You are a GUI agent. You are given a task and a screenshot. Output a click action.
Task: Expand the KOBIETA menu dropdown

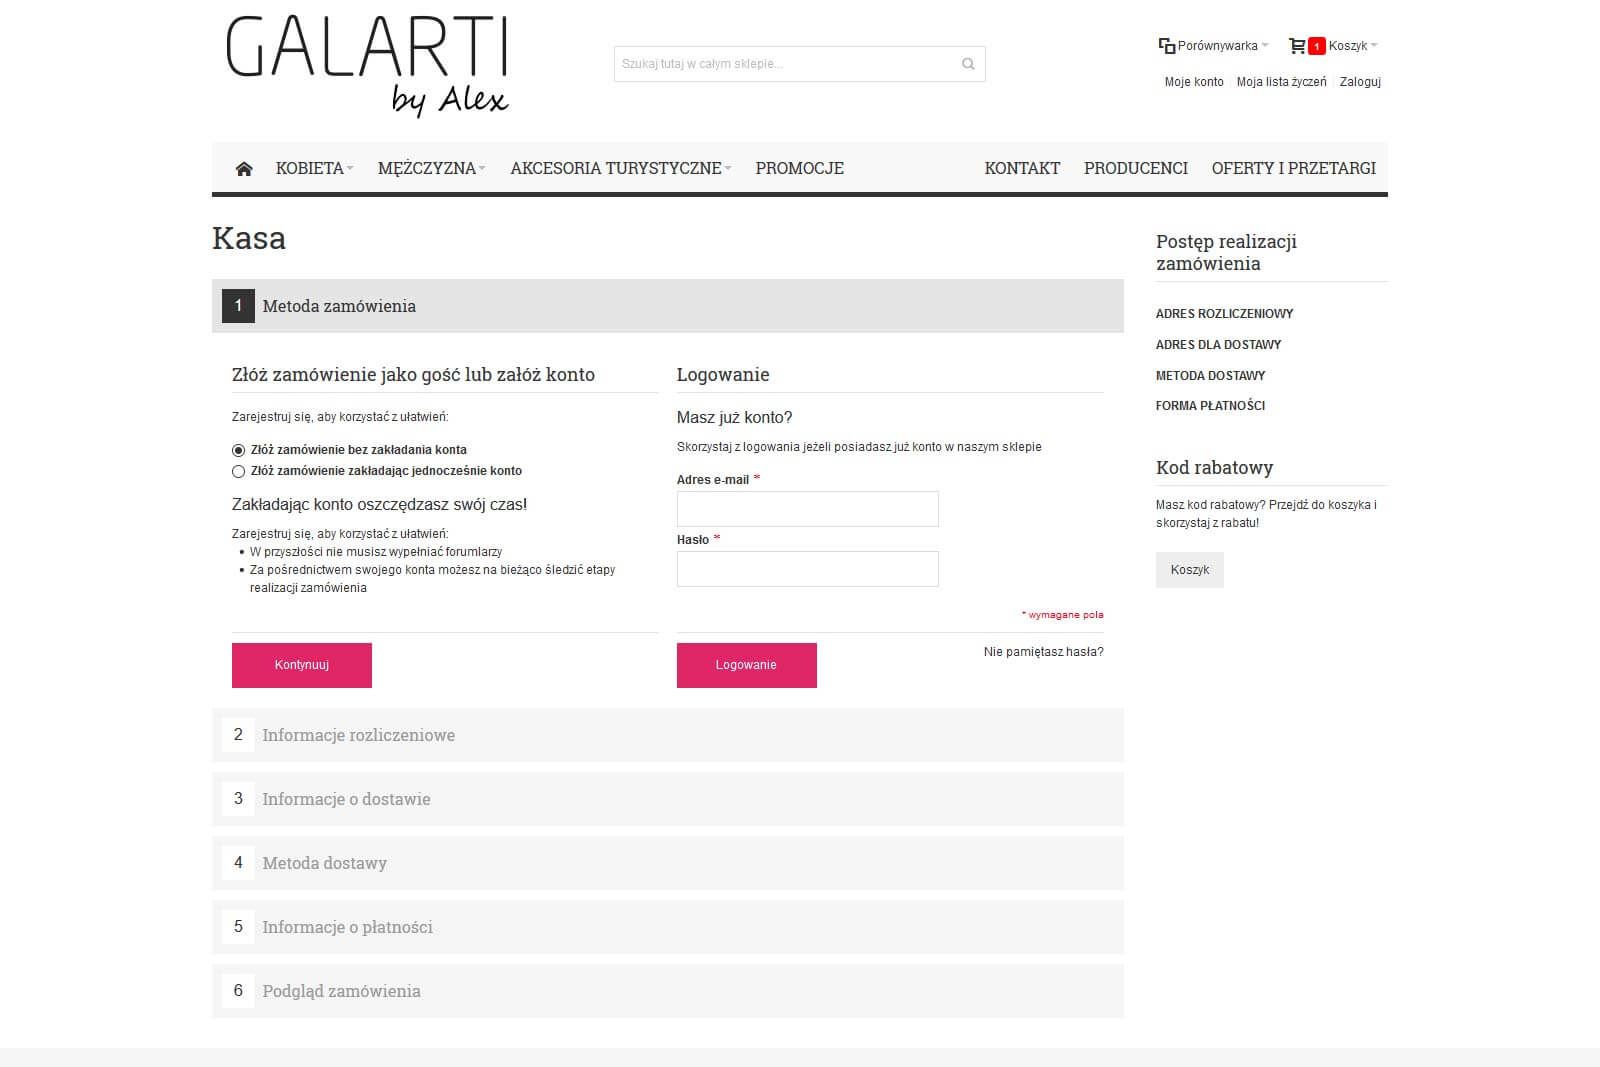[314, 169]
